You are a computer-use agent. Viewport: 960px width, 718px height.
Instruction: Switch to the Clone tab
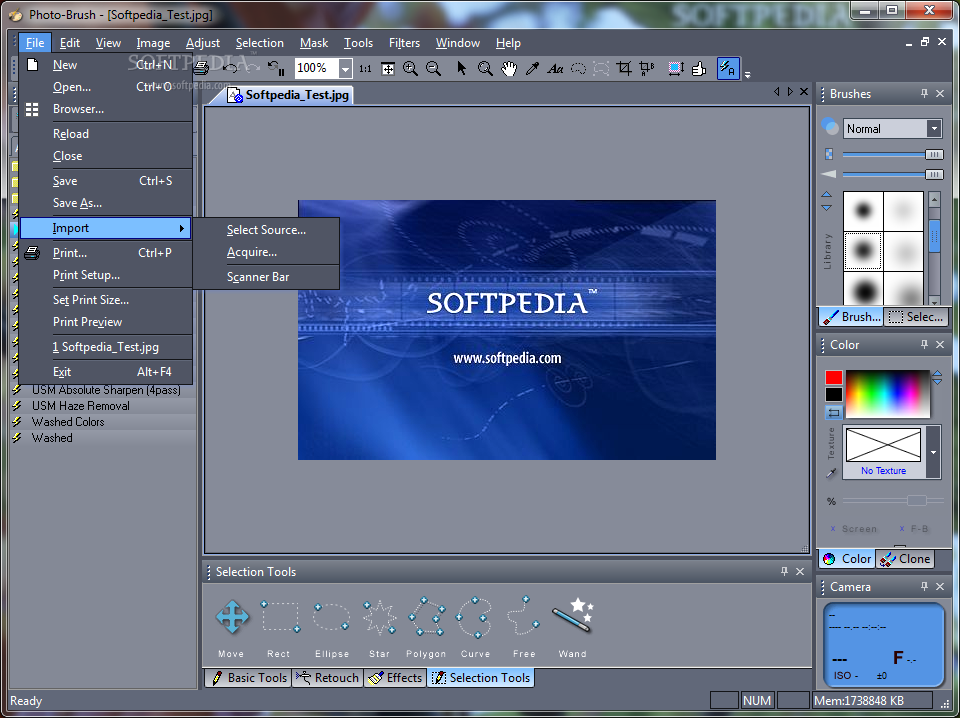[x=906, y=559]
